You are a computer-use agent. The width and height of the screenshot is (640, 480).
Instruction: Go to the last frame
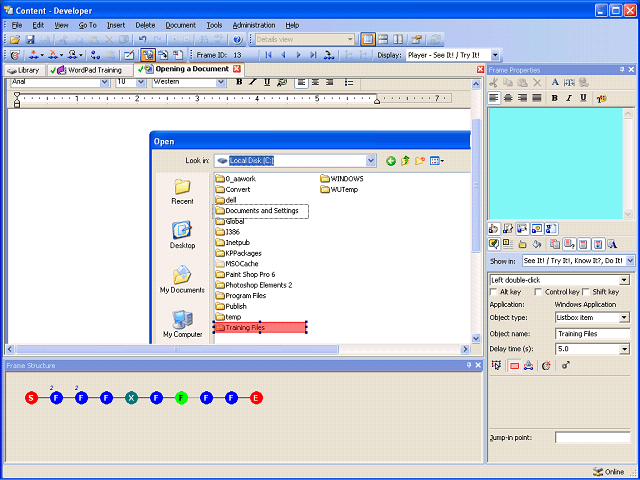313,55
